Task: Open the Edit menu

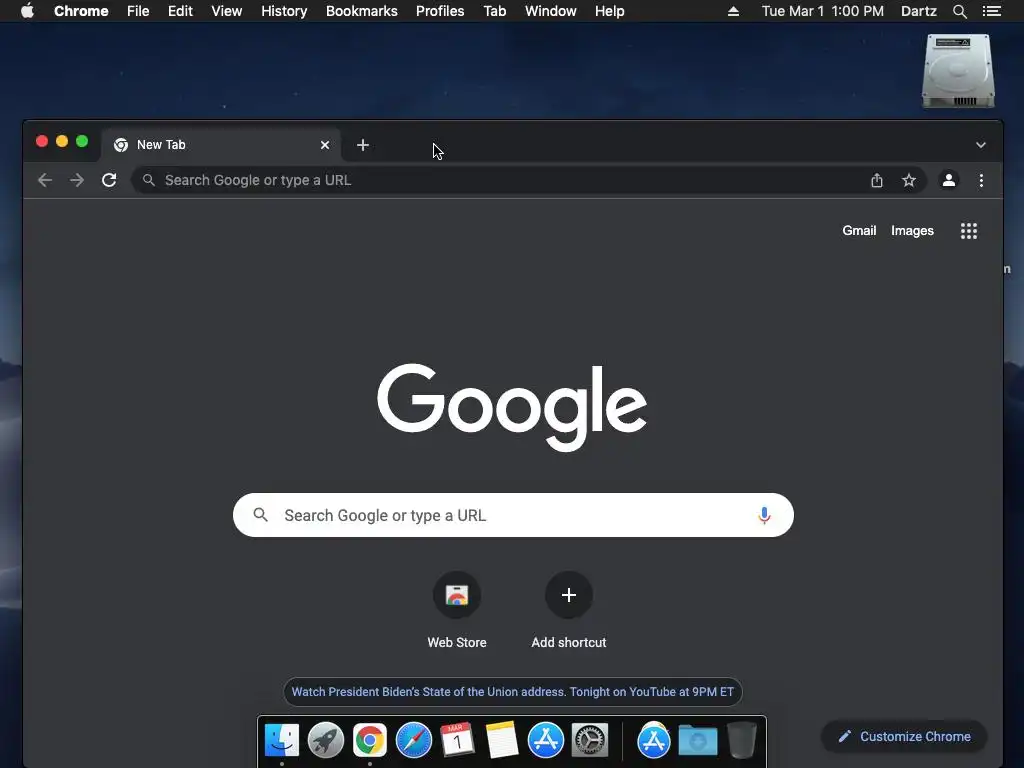Action: [180, 11]
